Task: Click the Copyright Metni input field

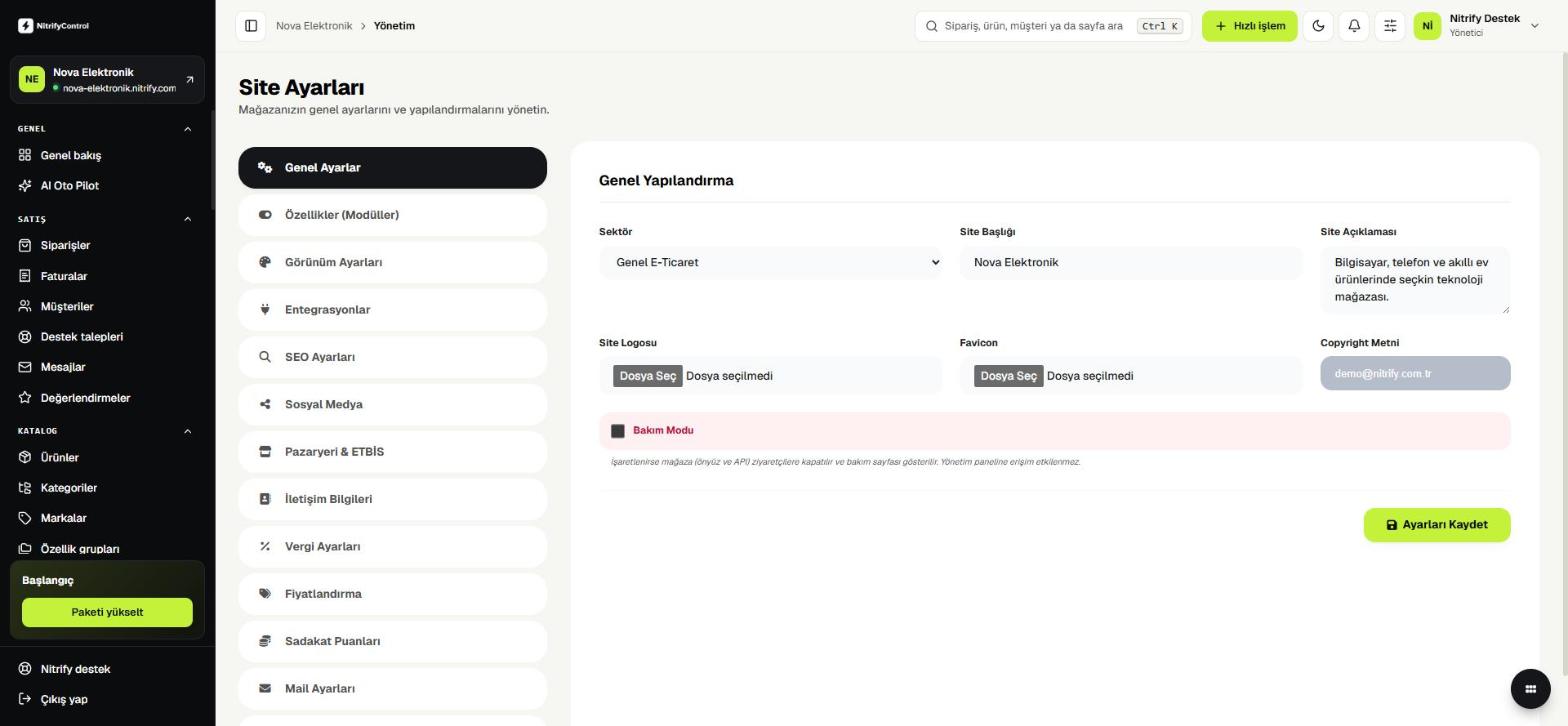Action: tap(1415, 373)
